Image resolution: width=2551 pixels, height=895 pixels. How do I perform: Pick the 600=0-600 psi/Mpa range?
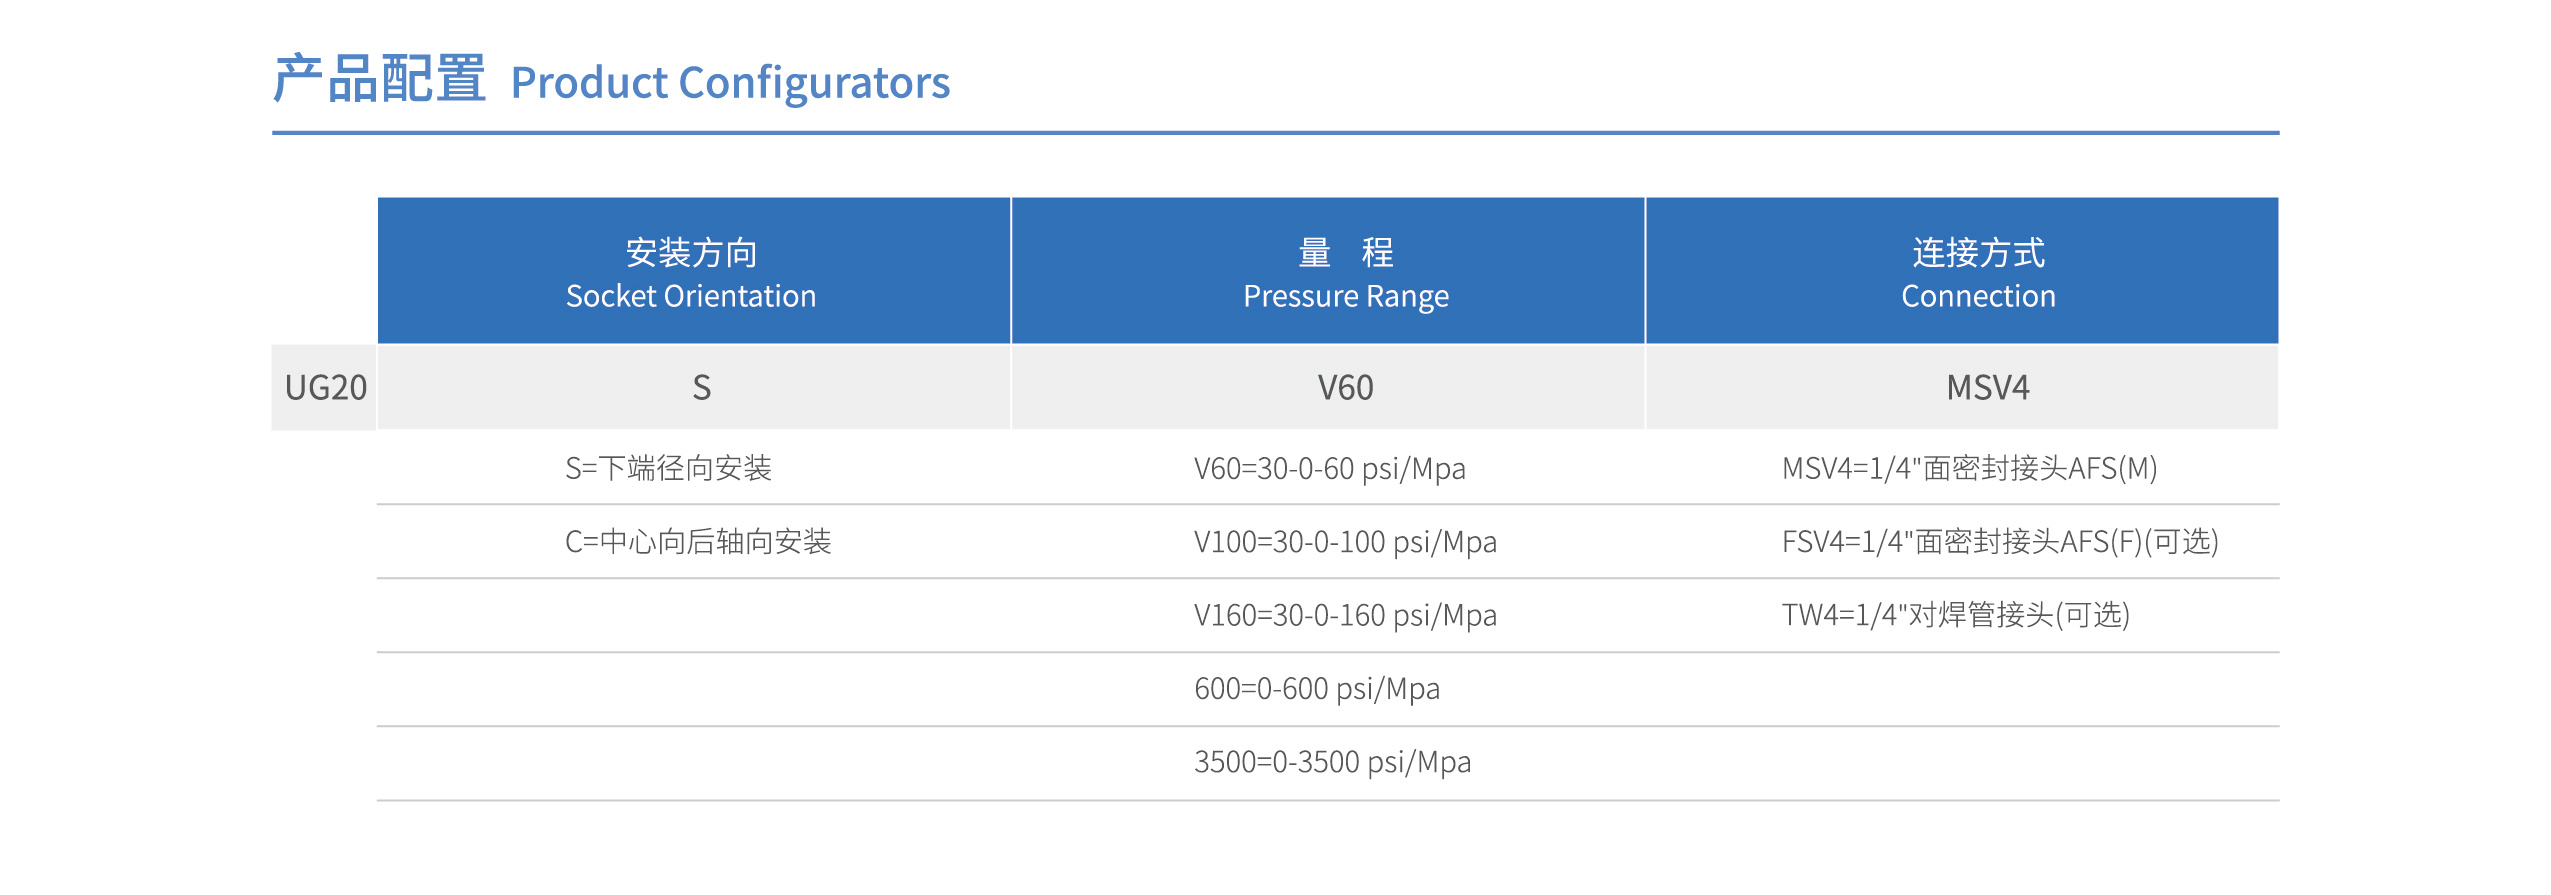(x=1317, y=689)
